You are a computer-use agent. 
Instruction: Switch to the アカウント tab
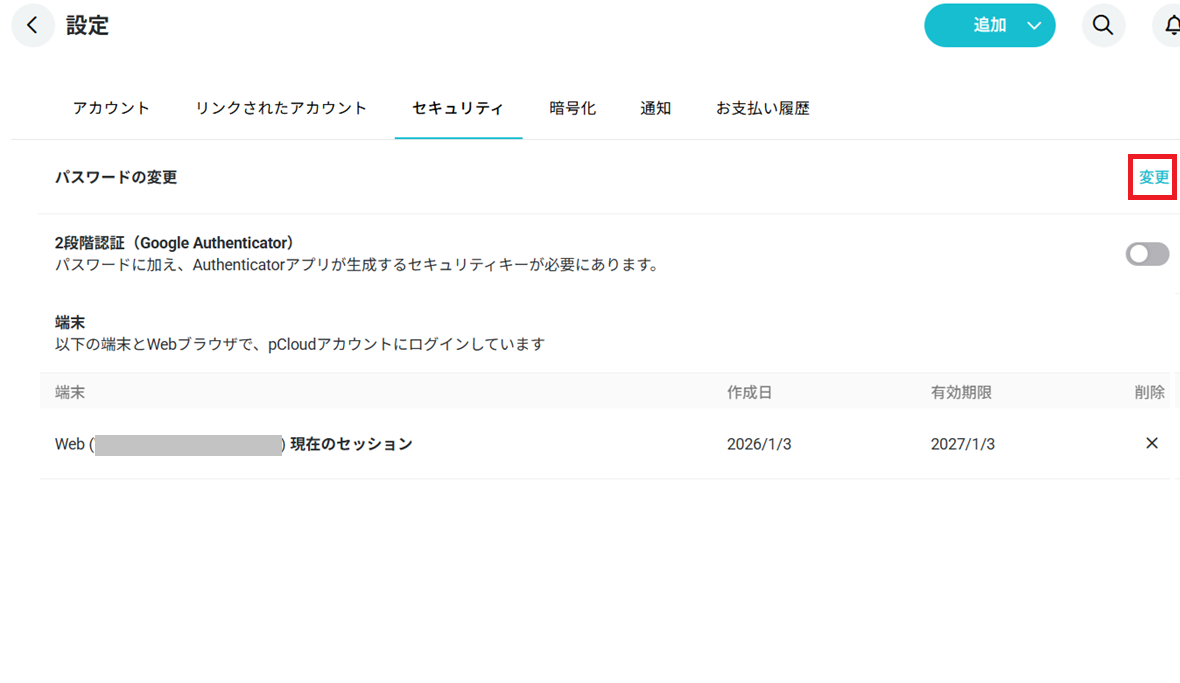click(x=111, y=108)
